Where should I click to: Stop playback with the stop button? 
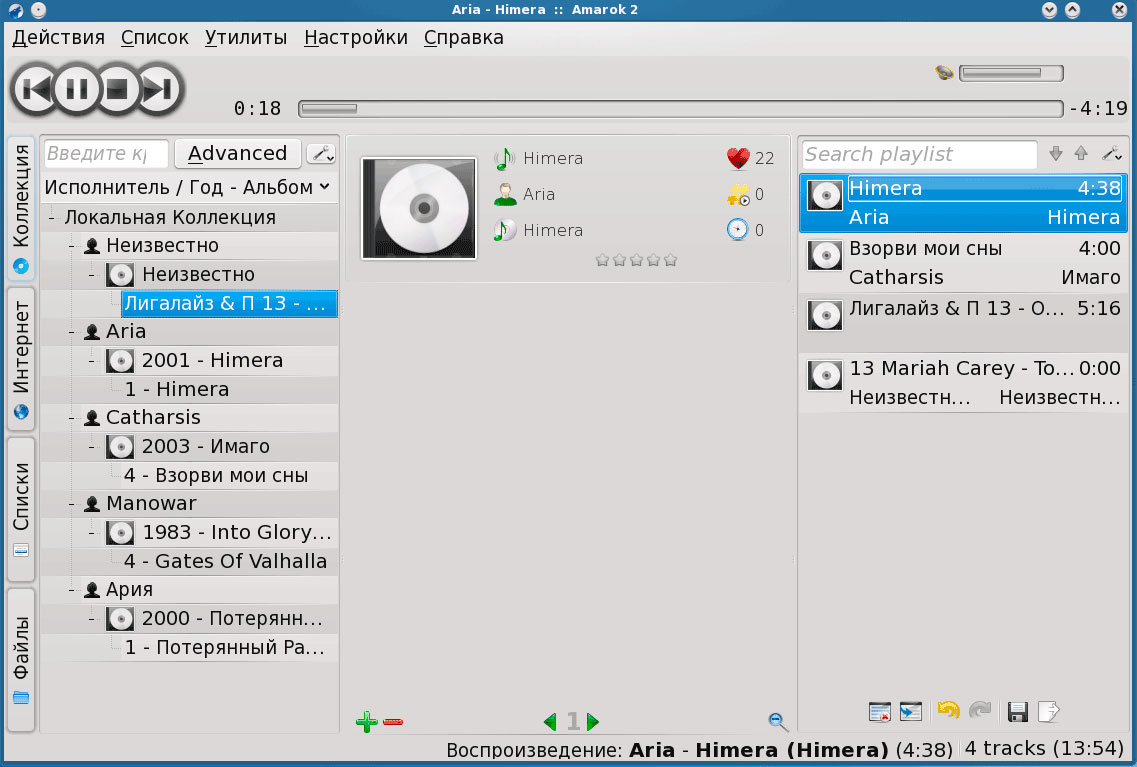[117, 89]
